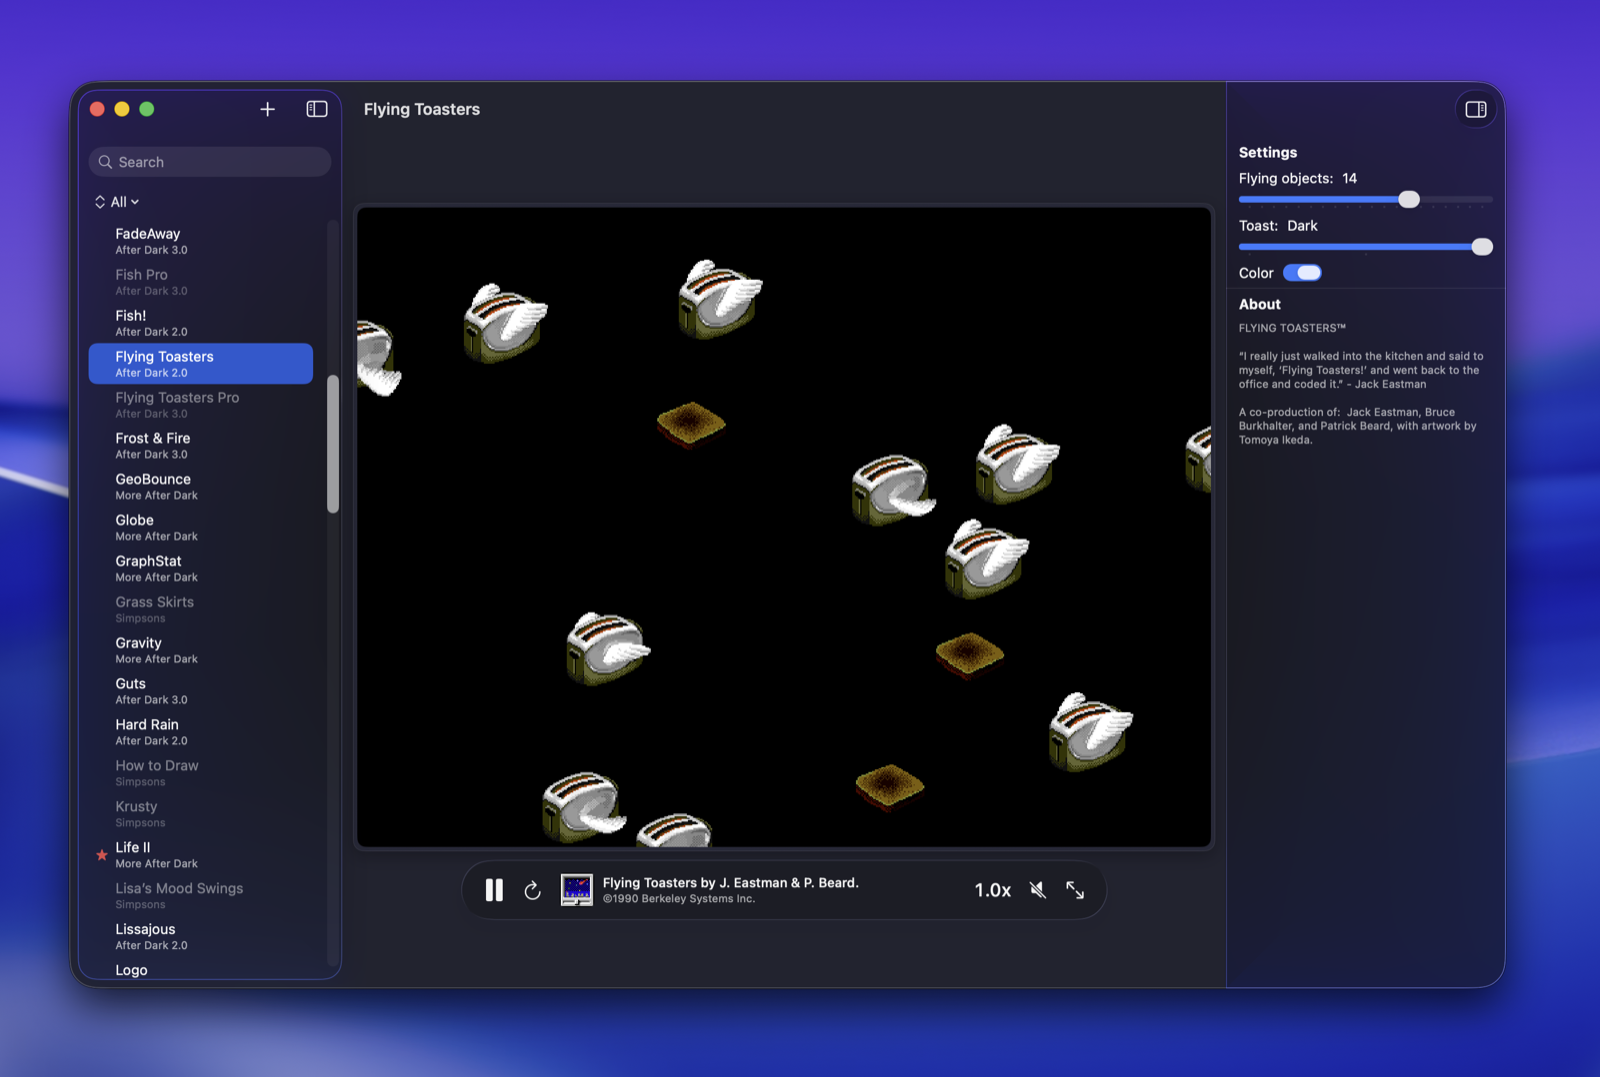Screen dimensions: 1600x1077
Task: Click the FLYING TOASTERS™ label
Action: 1292,328
